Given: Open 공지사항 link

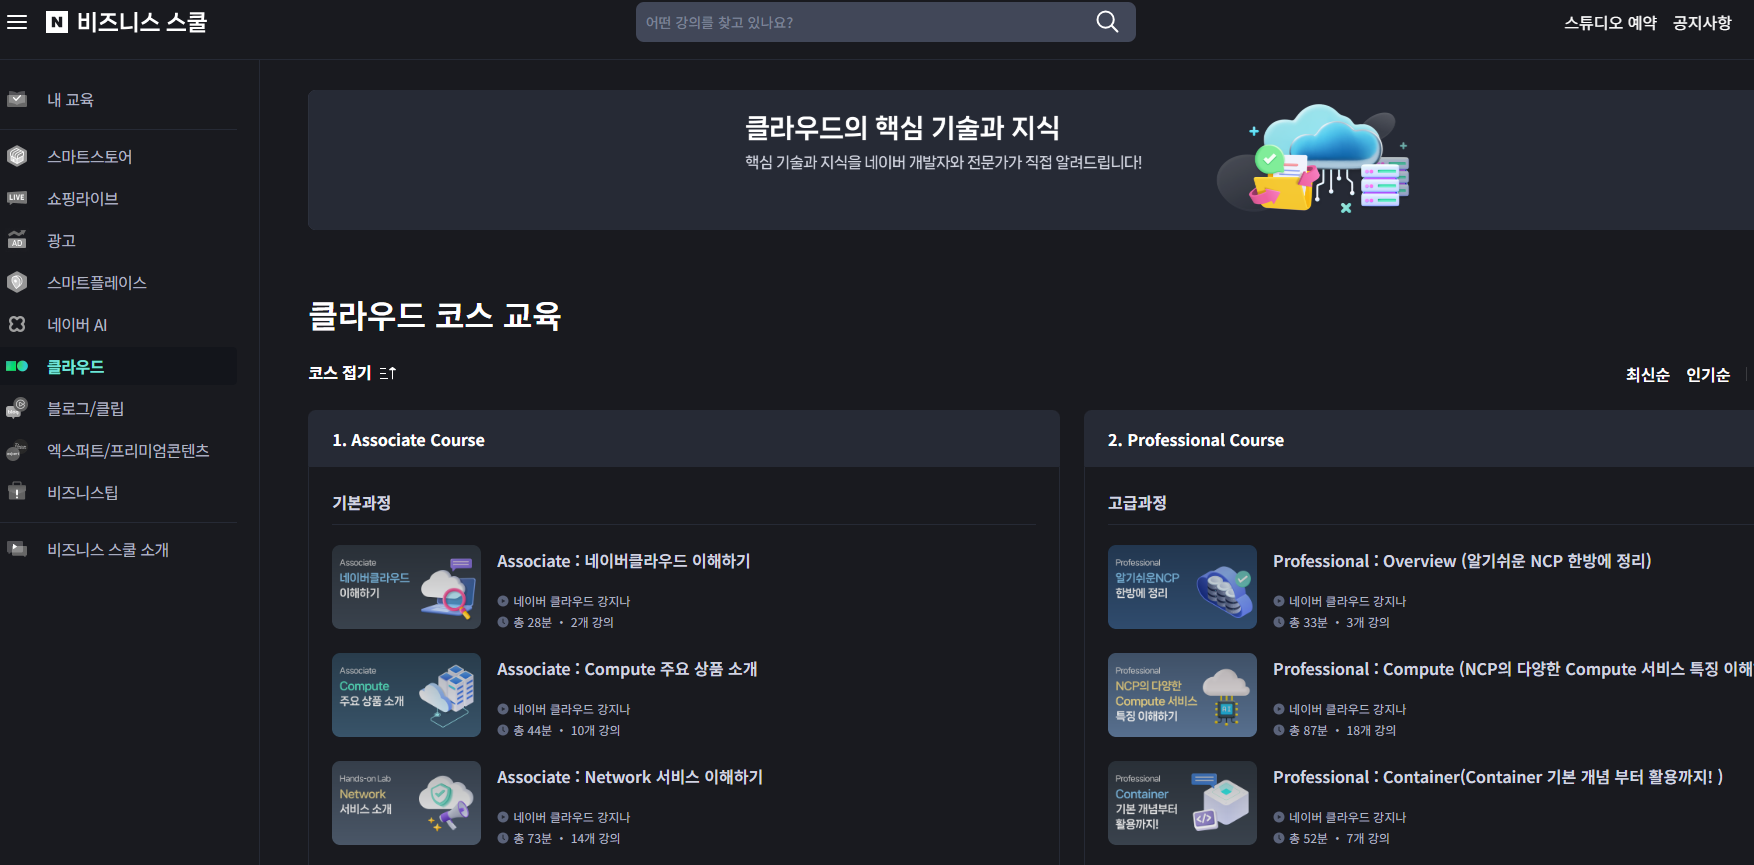Looking at the screenshot, I should click(x=1702, y=23).
